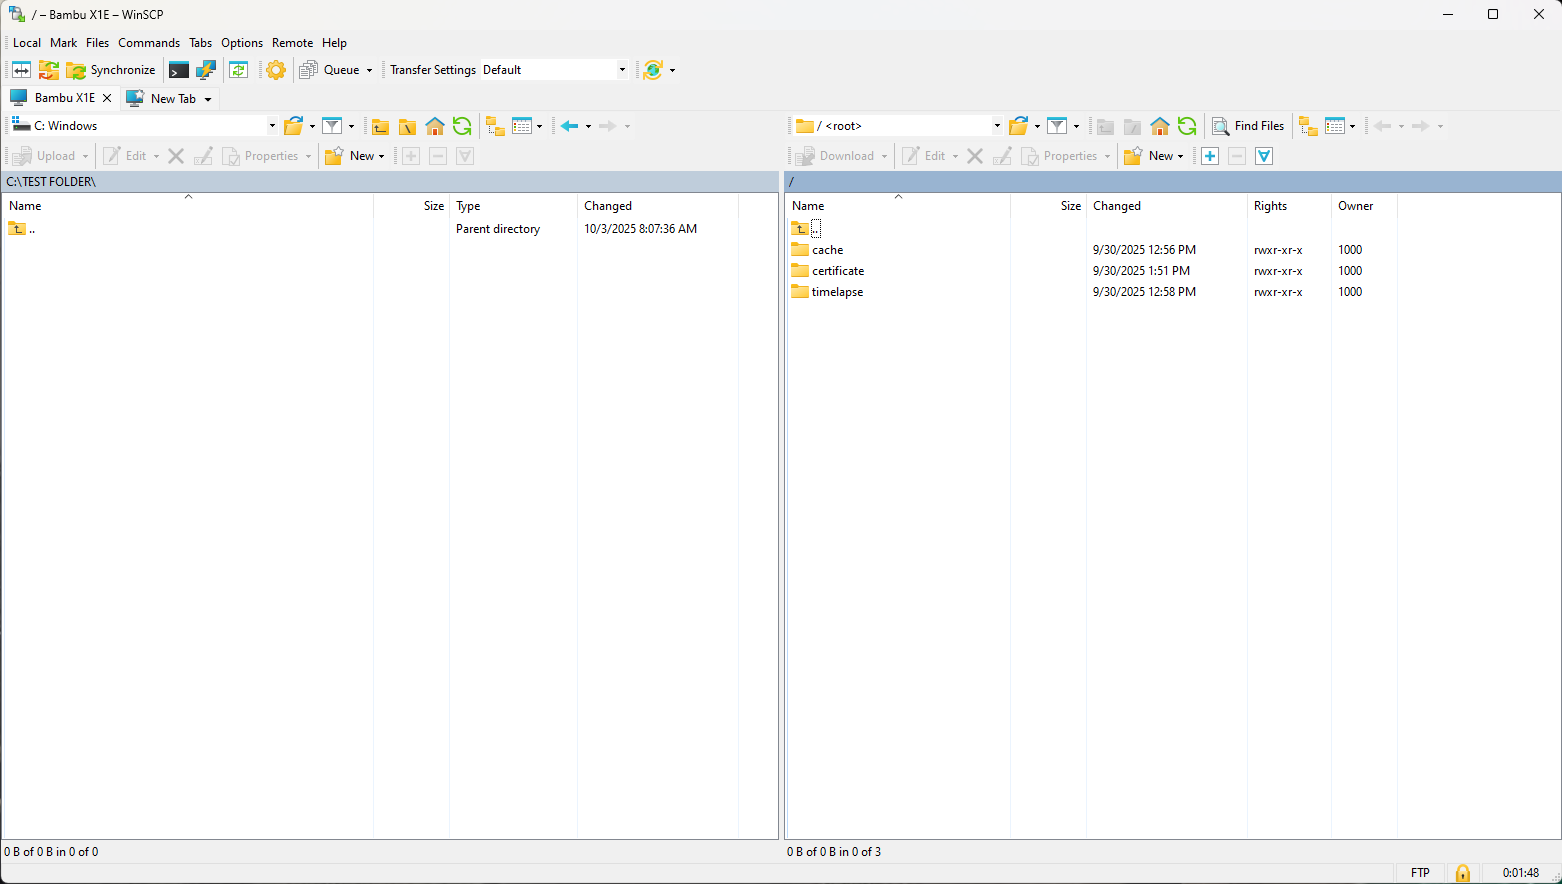The width and height of the screenshot is (1562, 884).
Task: Open the local drive C: Windows dropdown
Action: pos(271,126)
